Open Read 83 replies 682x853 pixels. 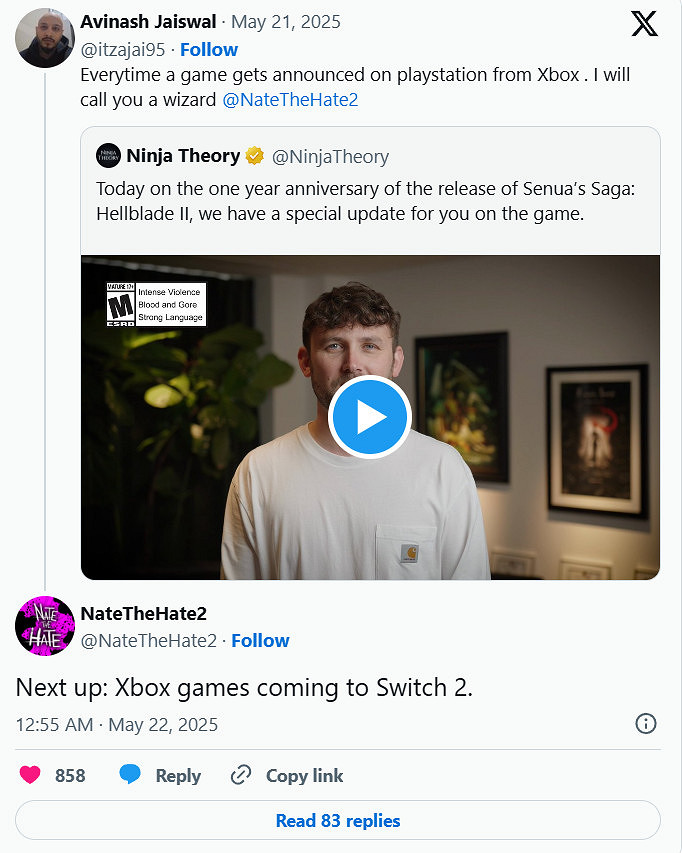coord(337,820)
